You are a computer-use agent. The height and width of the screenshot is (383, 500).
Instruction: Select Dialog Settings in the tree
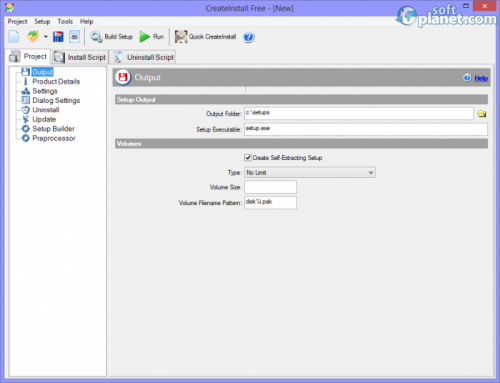tap(56, 100)
